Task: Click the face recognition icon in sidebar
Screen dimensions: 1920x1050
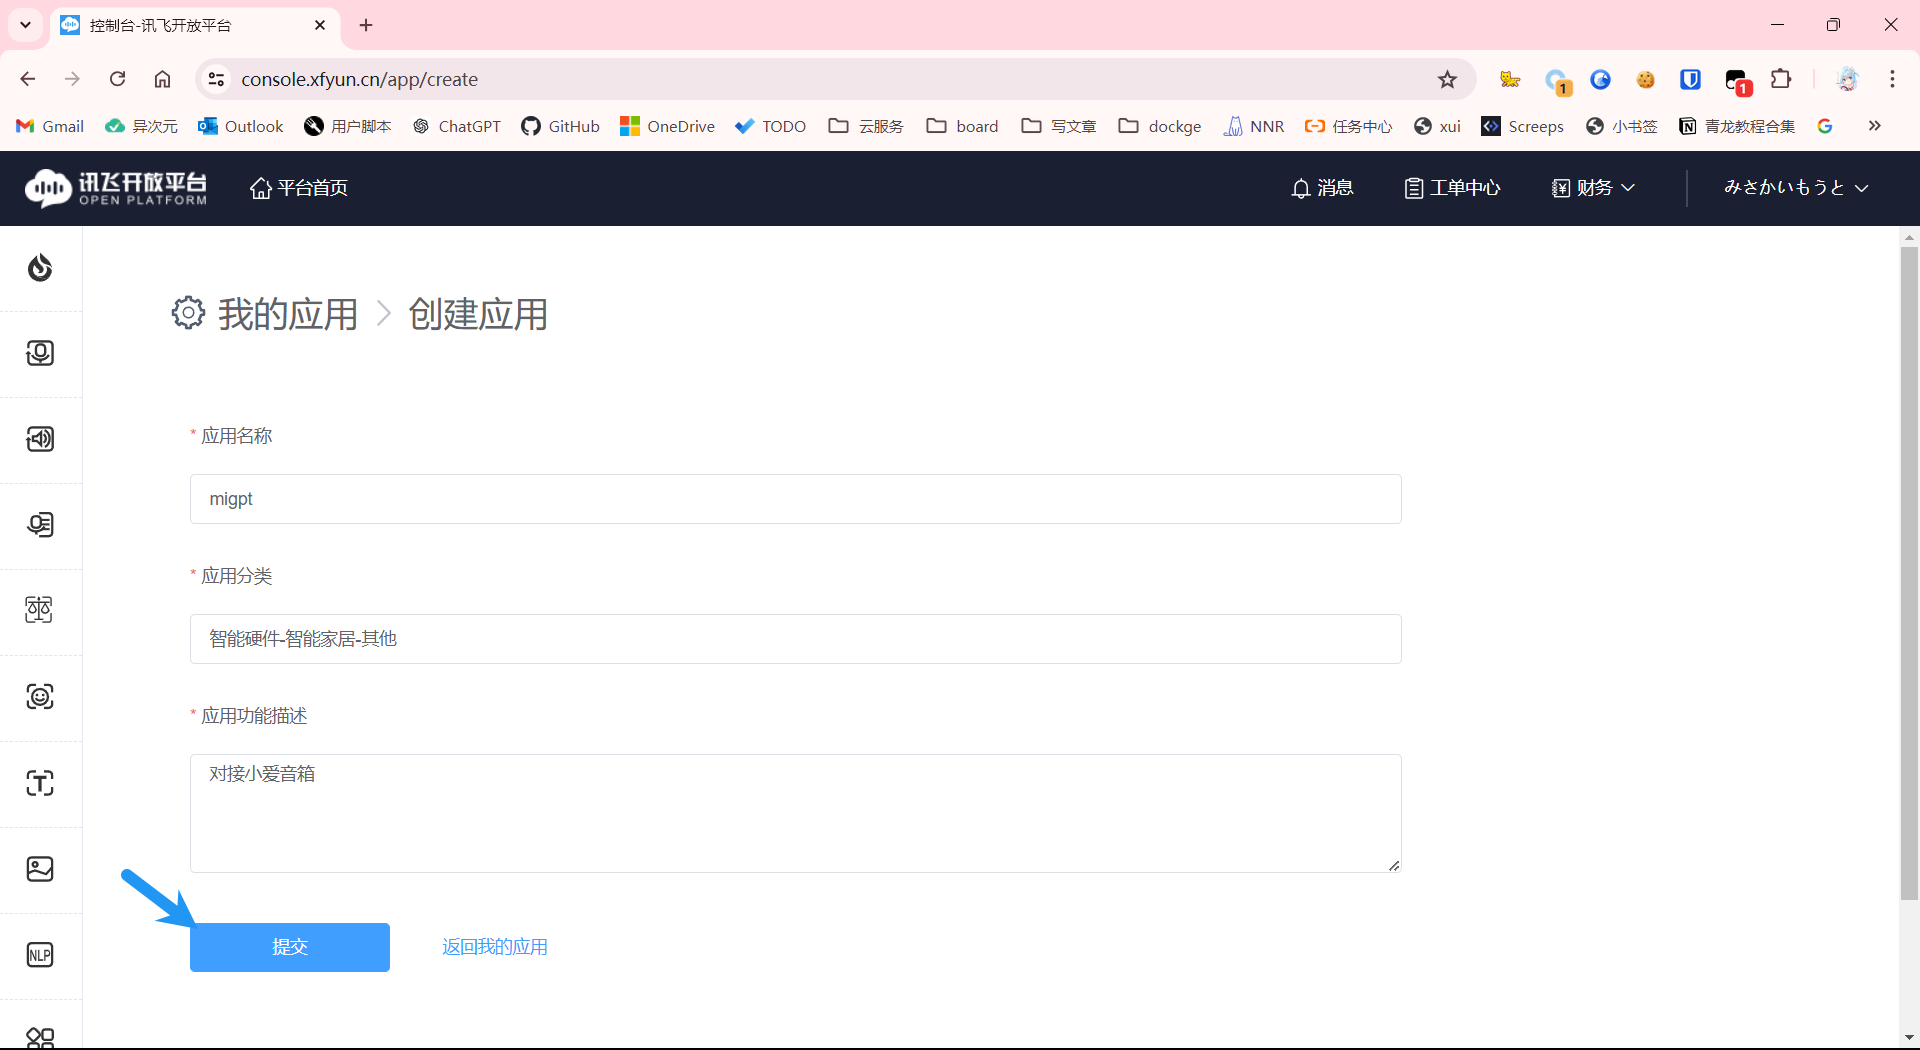Action: pyautogui.click(x=40, y=697)
